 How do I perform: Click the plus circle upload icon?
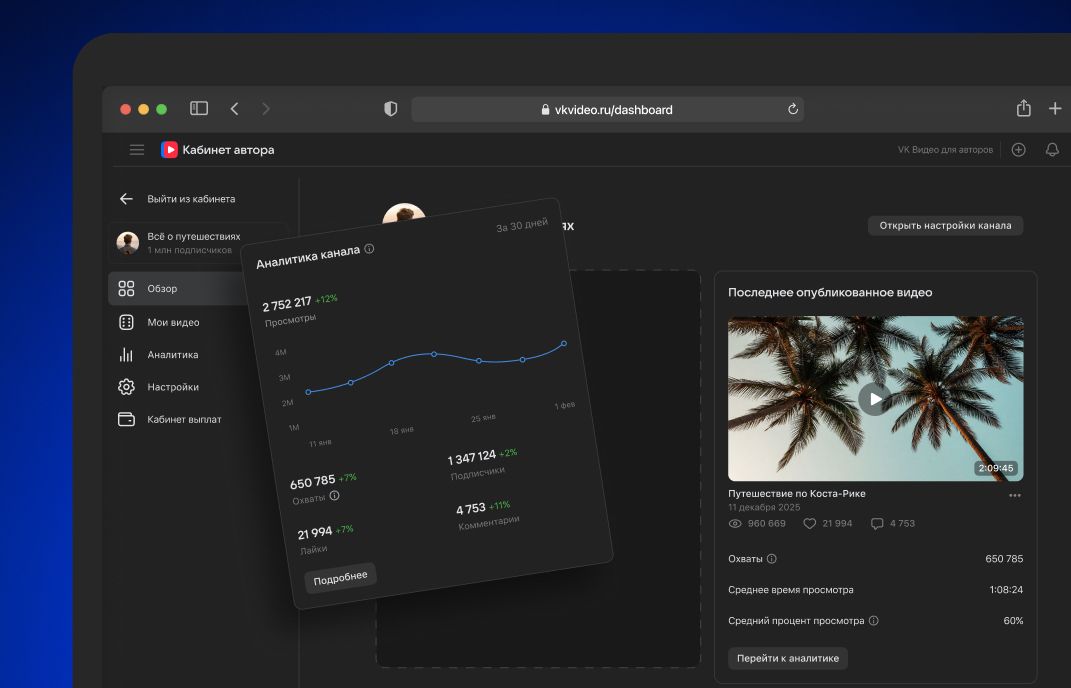tap(1018, 150)
